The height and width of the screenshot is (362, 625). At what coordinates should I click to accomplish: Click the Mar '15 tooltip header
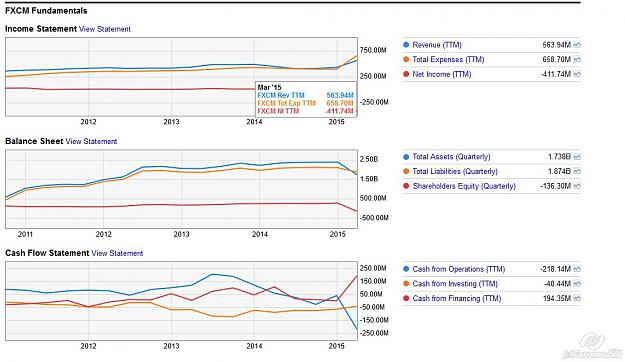[269, 87]
